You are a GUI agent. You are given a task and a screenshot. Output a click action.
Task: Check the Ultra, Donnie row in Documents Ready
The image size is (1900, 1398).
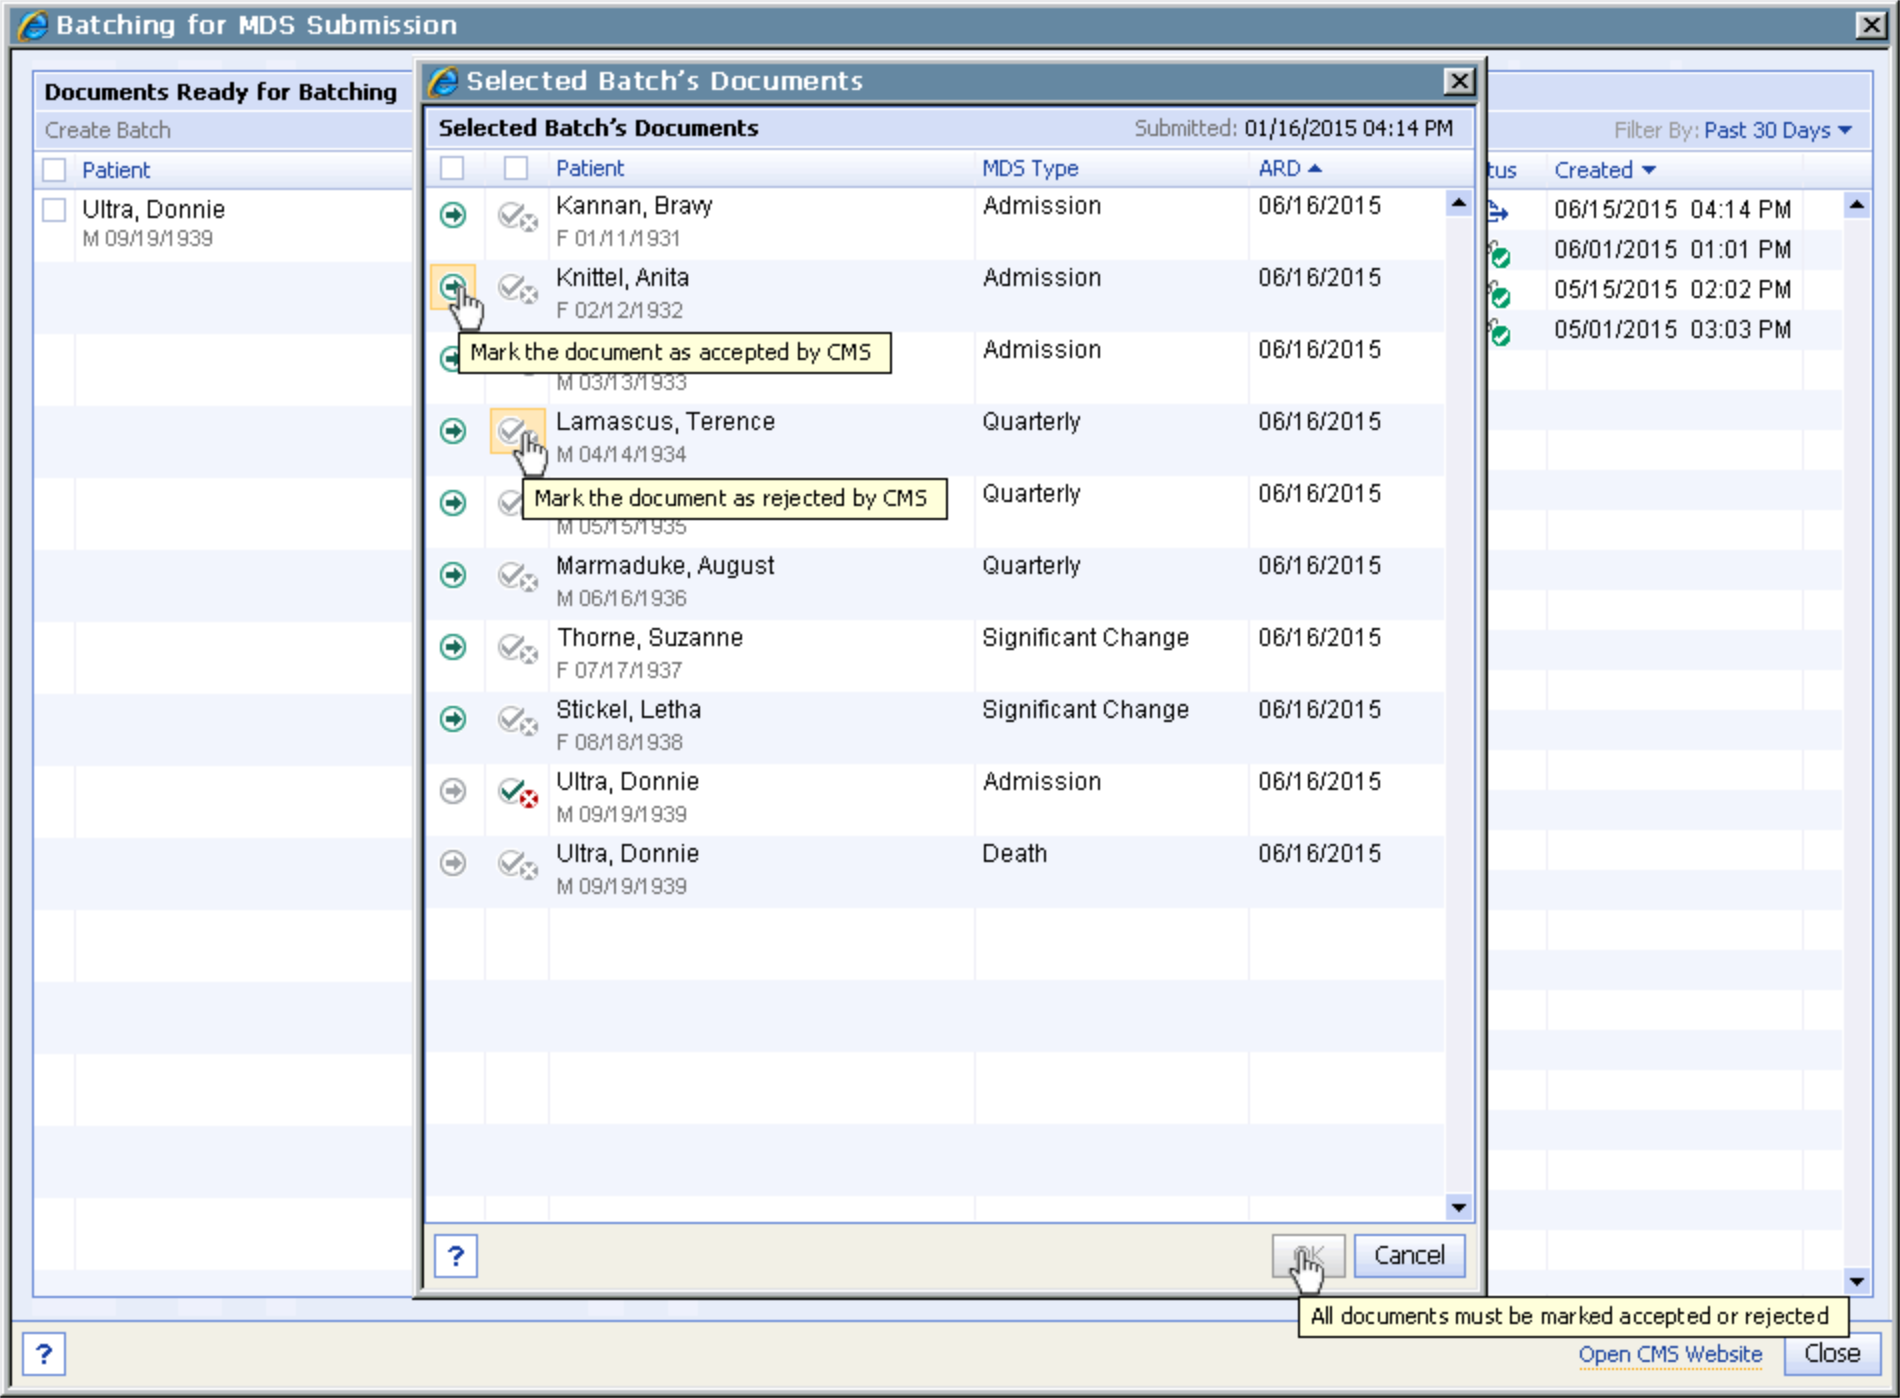coord(55,210)
